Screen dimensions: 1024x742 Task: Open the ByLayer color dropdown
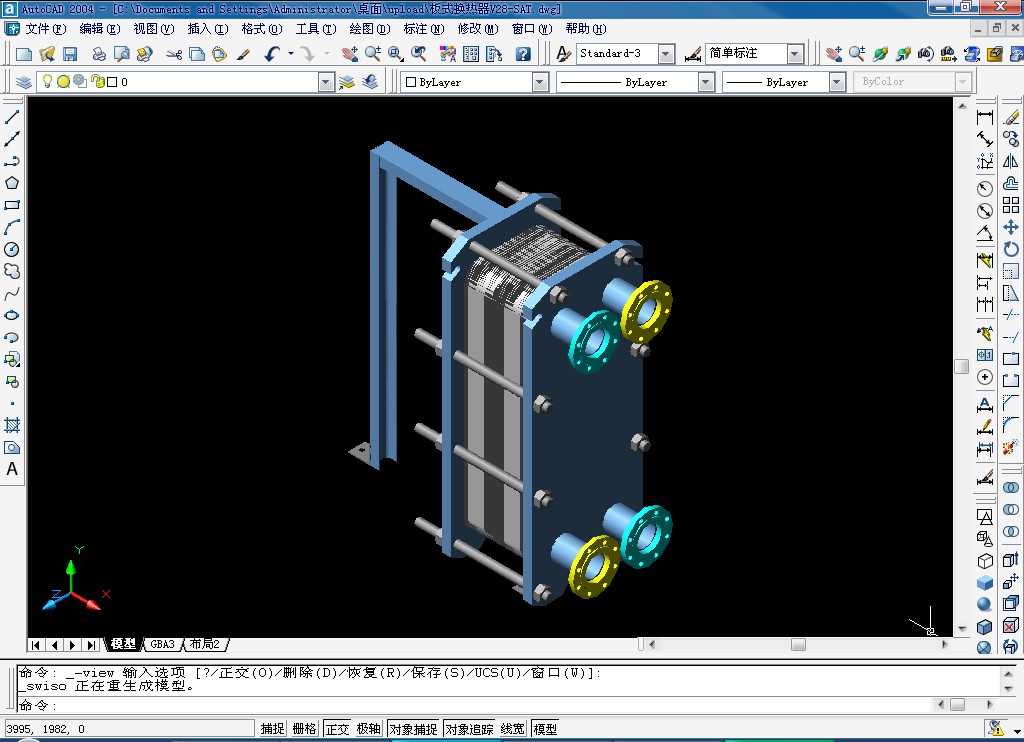pos(540,82)
